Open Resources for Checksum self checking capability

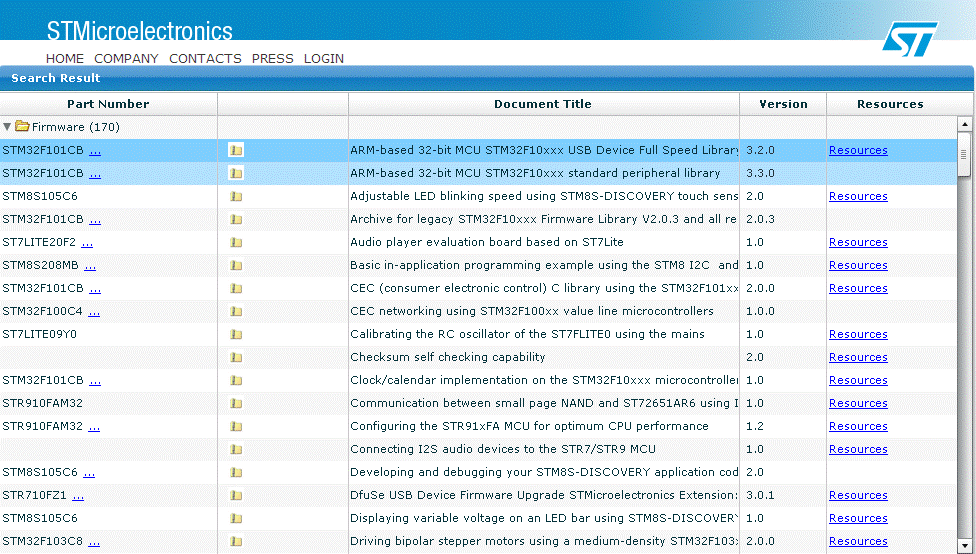[858, 357]
